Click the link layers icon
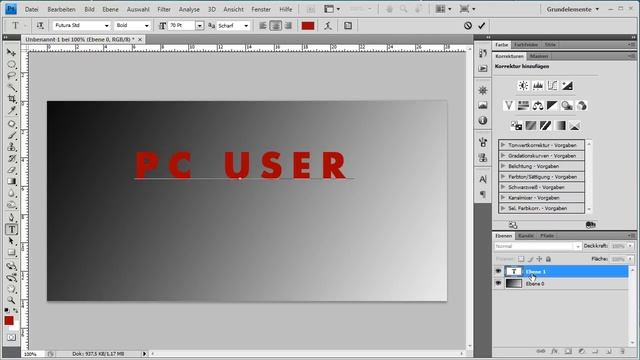The image size is (640, 360). (x=540, y=351)
